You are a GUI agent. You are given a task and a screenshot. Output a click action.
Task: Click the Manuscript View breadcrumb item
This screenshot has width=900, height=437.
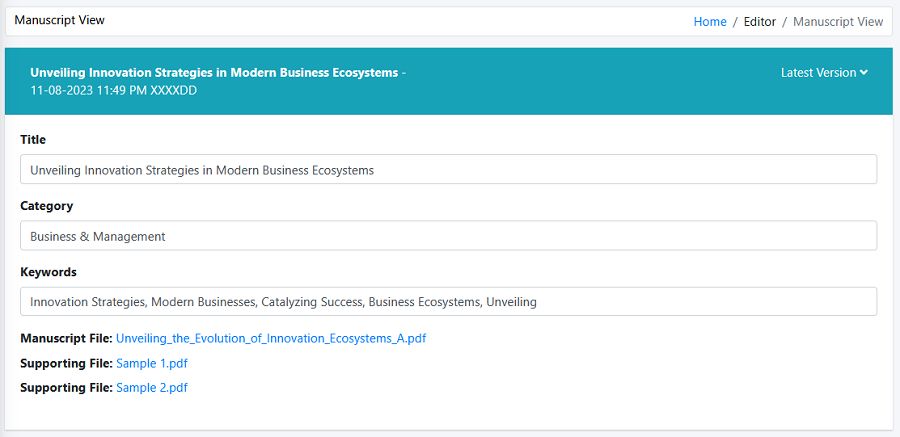838,22
